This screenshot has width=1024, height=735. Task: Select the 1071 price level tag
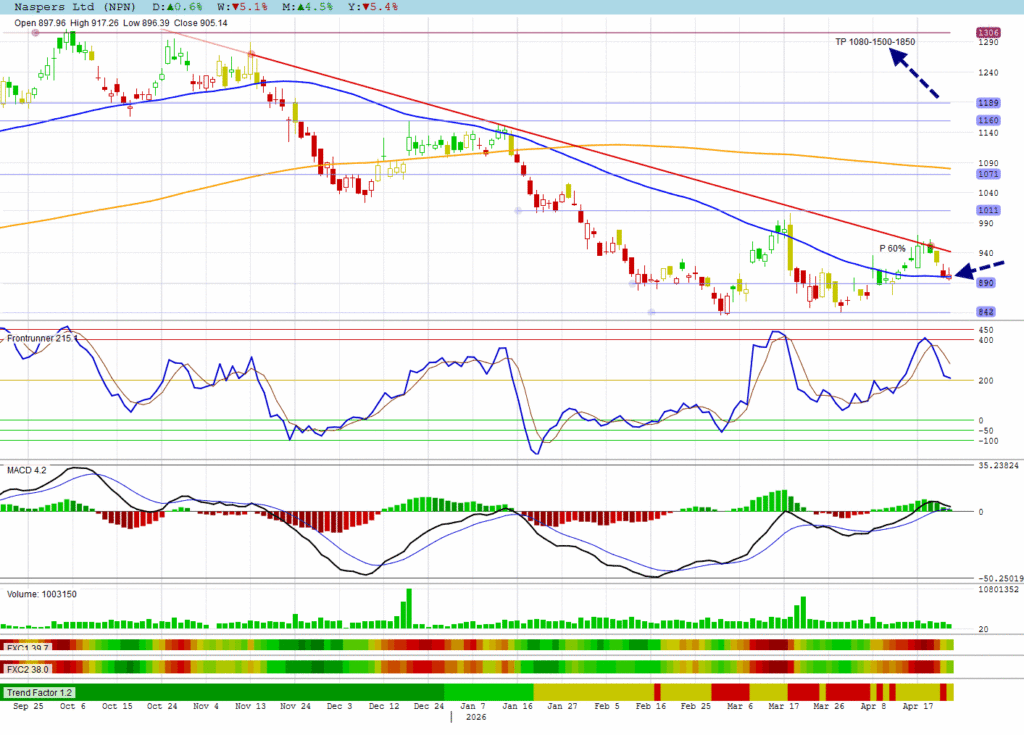click(x=988, y=174)
